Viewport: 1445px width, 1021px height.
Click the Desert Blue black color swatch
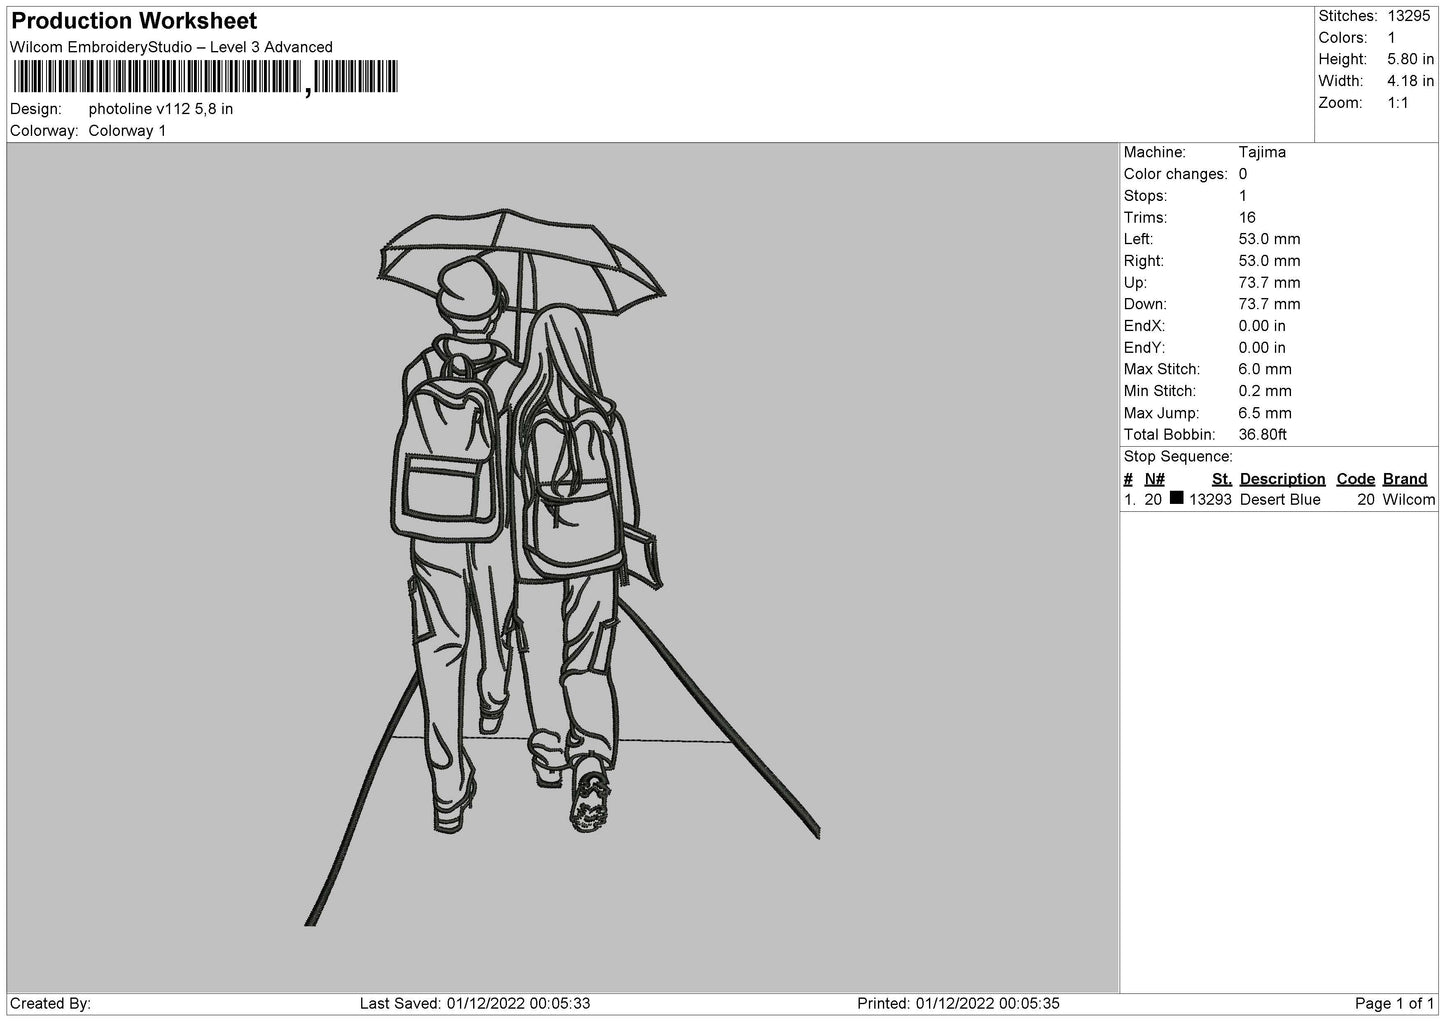(1176, 498)
